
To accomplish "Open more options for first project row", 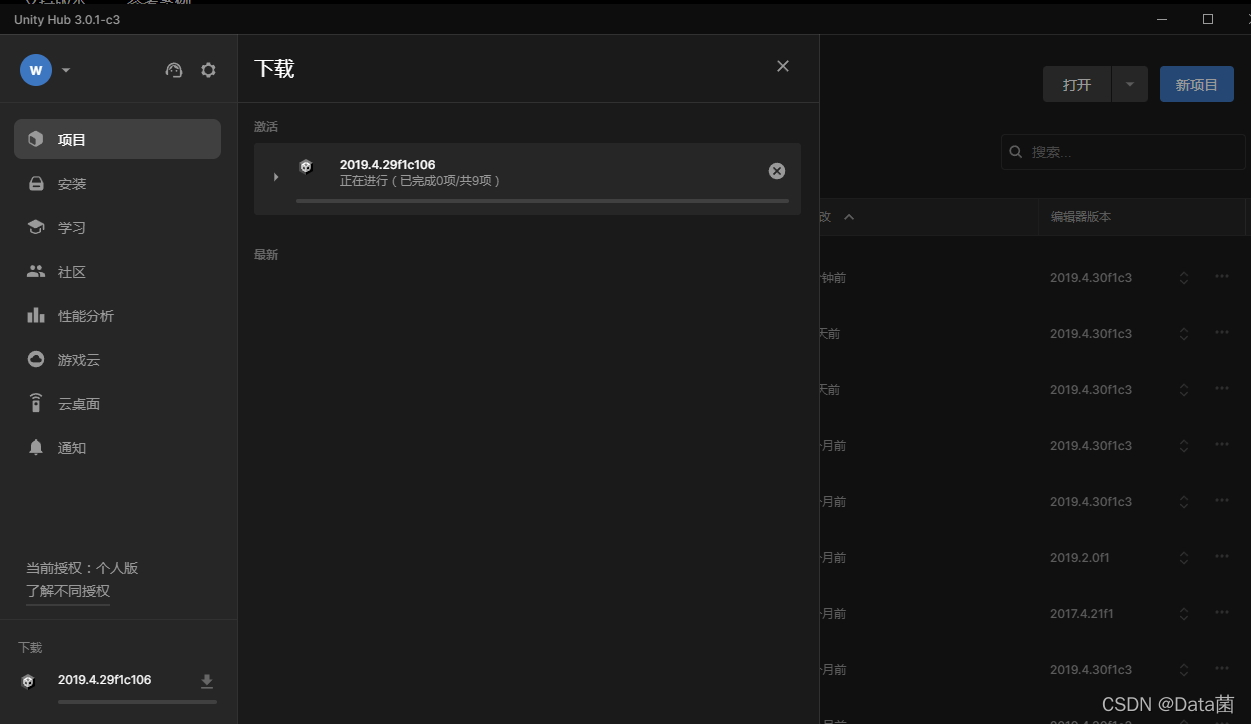I will click(1222, 276).
